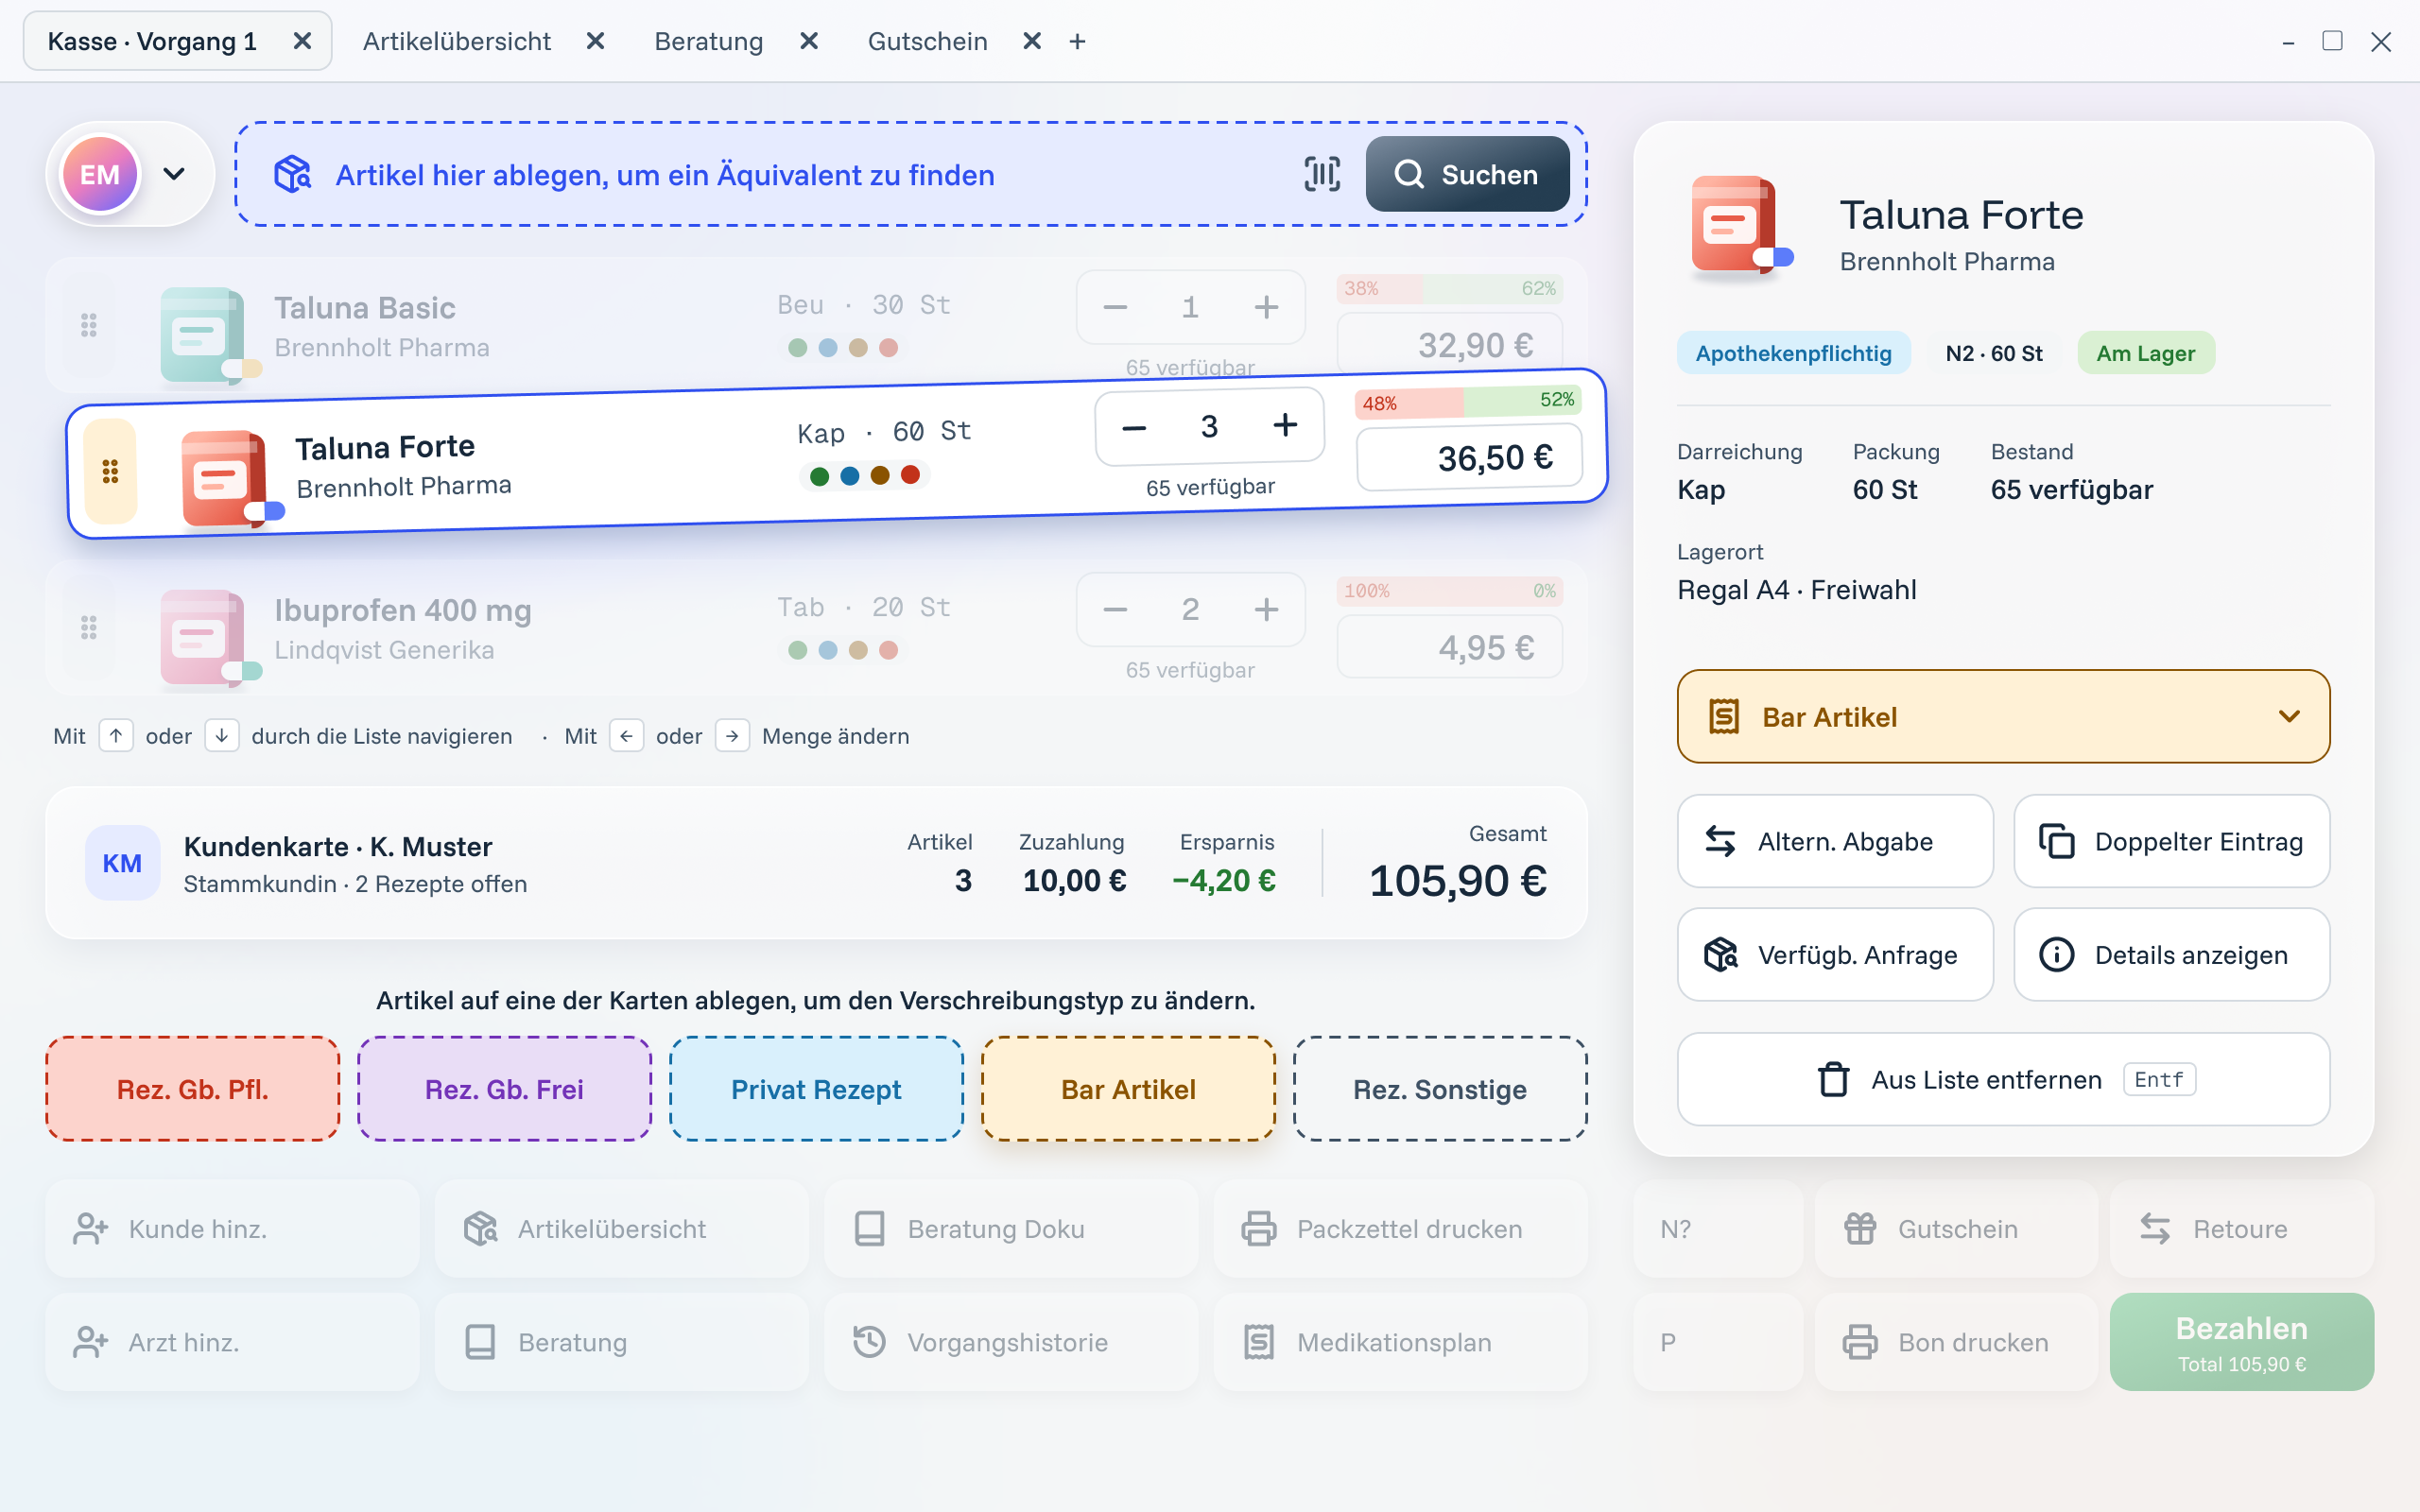Add a new tab with plus icon
This screenshot has height=1512, width=2420.
point(1077,41)
